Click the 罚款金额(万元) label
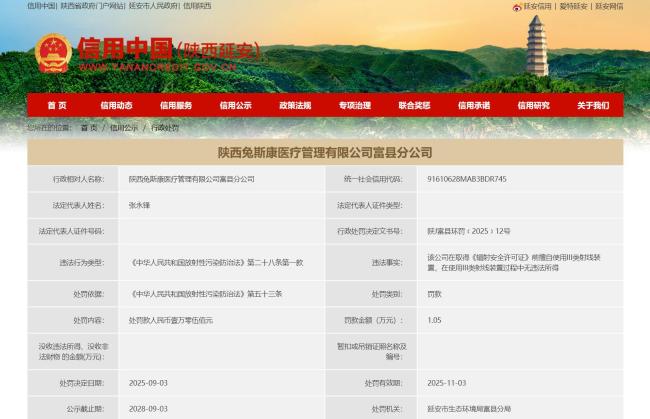Image resolution: width=650 pixels, height=419 pixels. (x=373, y=320)
